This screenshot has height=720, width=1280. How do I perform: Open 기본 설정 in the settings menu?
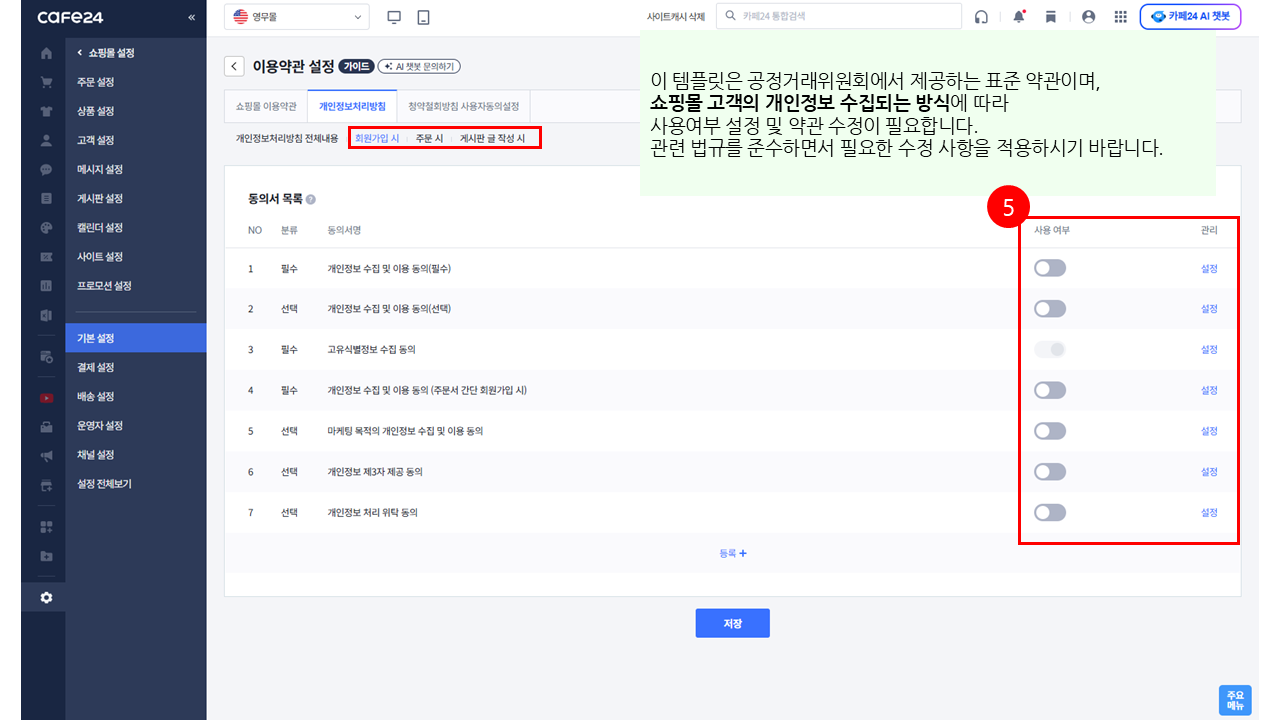[136, 338]
